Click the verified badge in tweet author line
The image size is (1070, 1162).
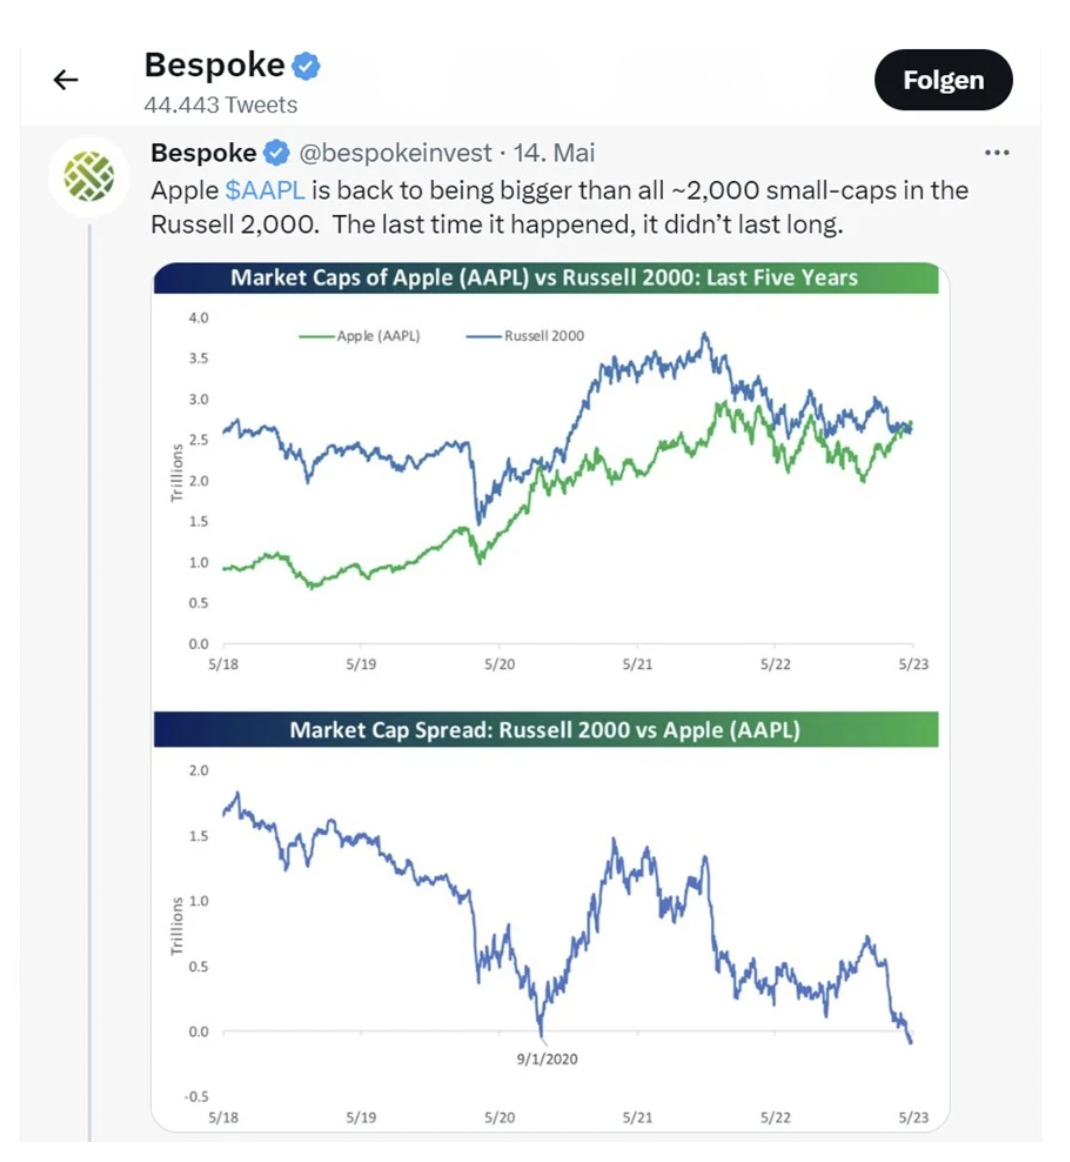pos(276,153)
